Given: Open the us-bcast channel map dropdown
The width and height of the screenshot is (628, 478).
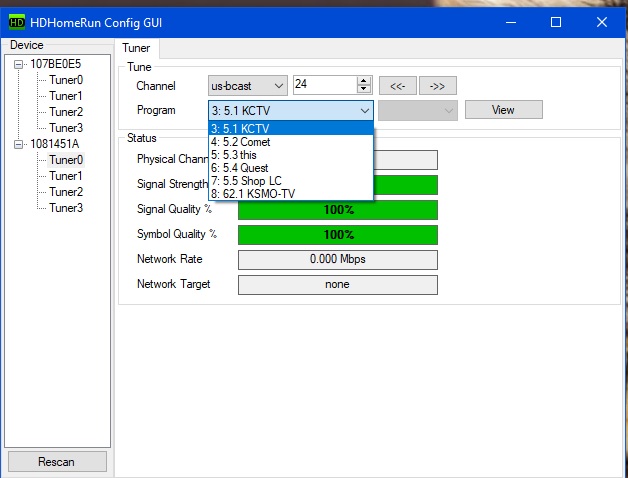Looking at the screenshot, I should pyautogui.click(x=248, y=86).
